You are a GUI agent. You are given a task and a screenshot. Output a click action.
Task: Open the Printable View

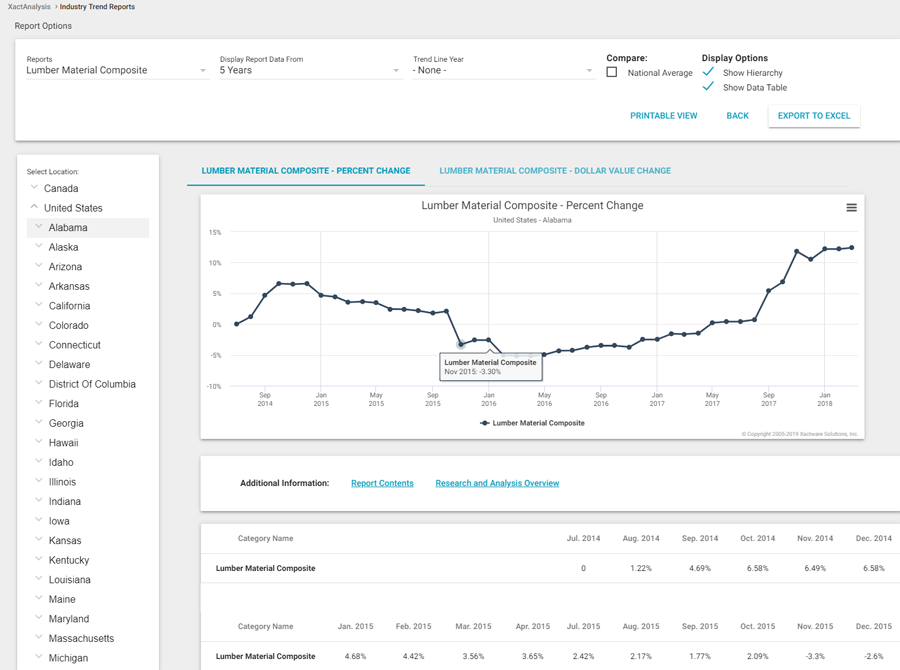tap(663, 116)
